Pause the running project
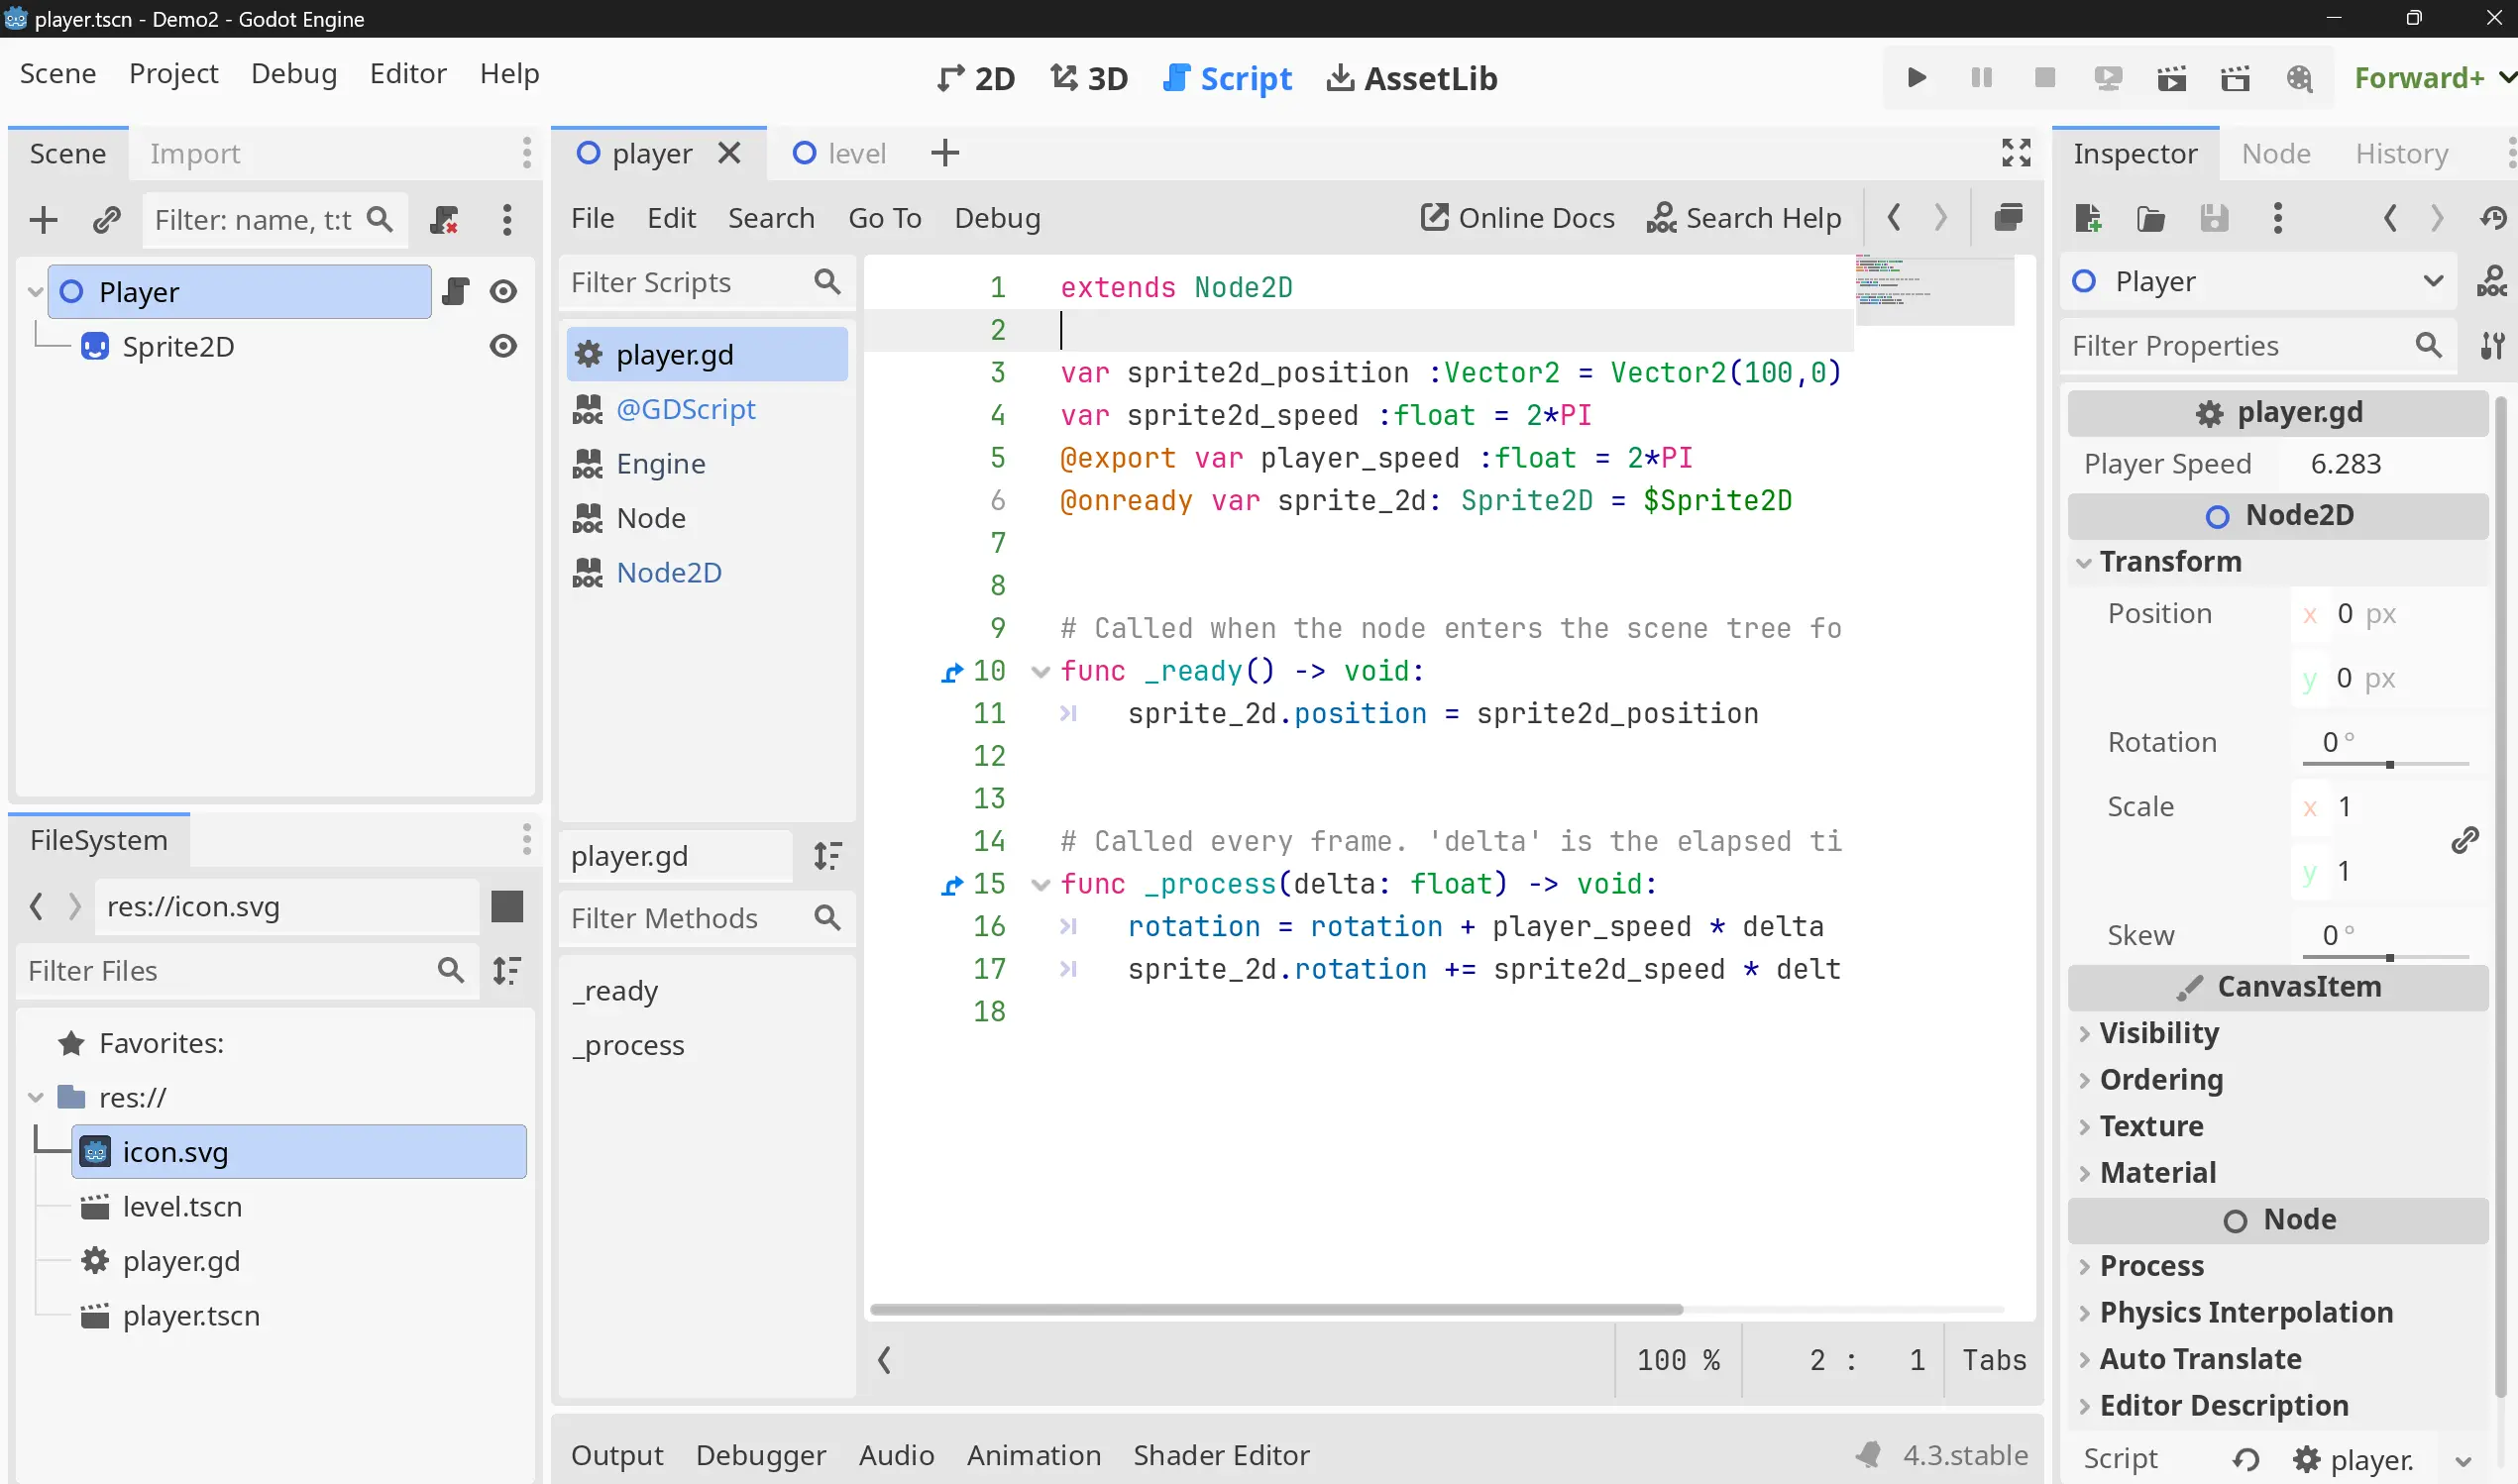Screen dimensions: 2518x1484 (1980, 78)
